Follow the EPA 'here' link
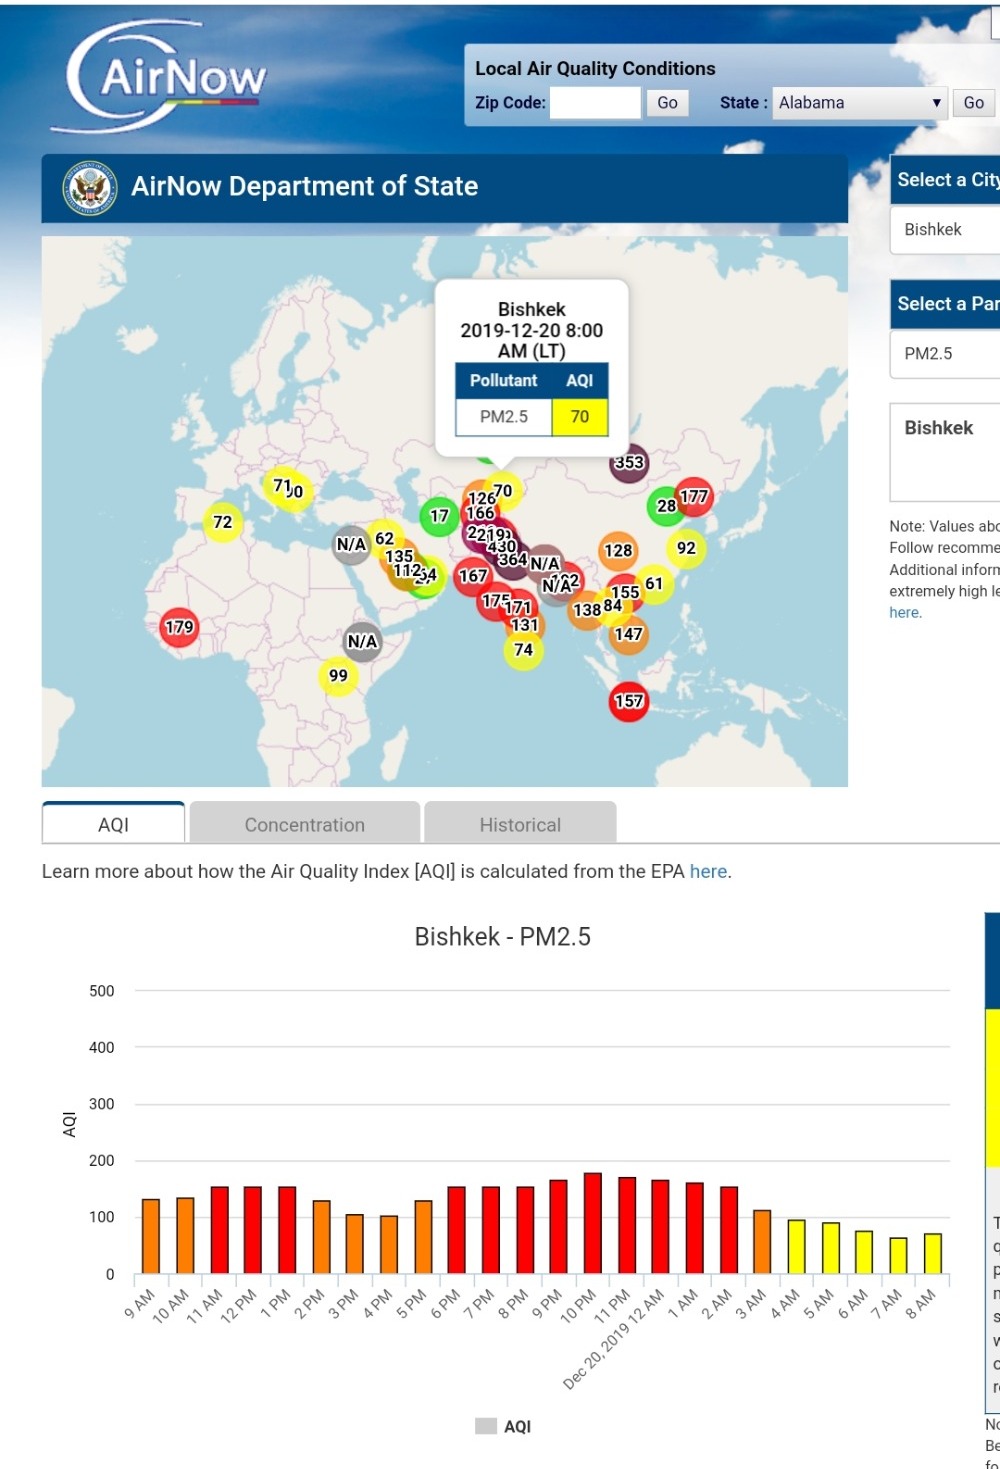This screenshot has height=1469, width=1000. [x=708, y=871]
